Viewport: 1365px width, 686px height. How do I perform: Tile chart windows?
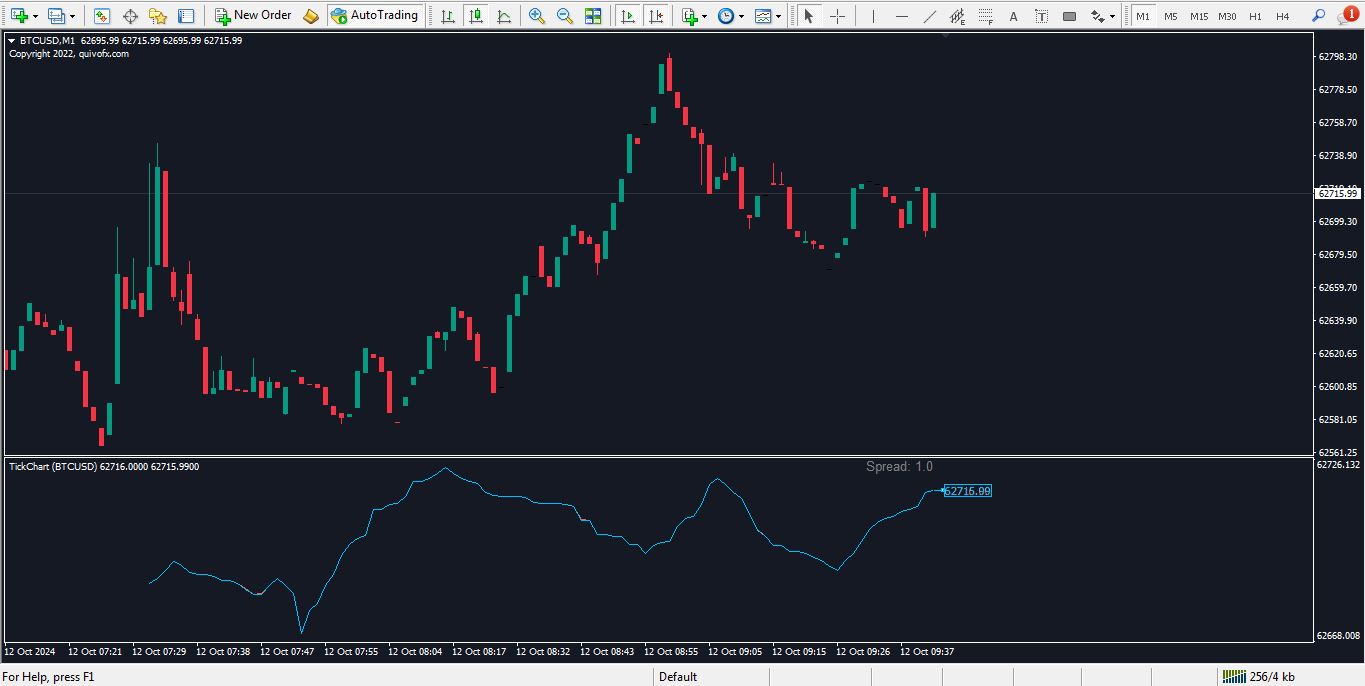pos(593,16)
